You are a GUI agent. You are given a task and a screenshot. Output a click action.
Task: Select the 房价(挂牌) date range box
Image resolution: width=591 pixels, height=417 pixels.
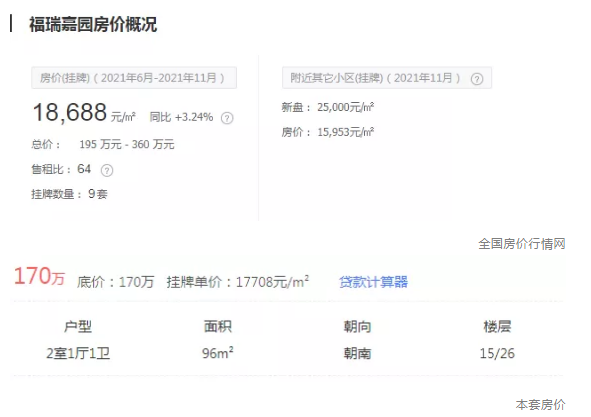134,78
